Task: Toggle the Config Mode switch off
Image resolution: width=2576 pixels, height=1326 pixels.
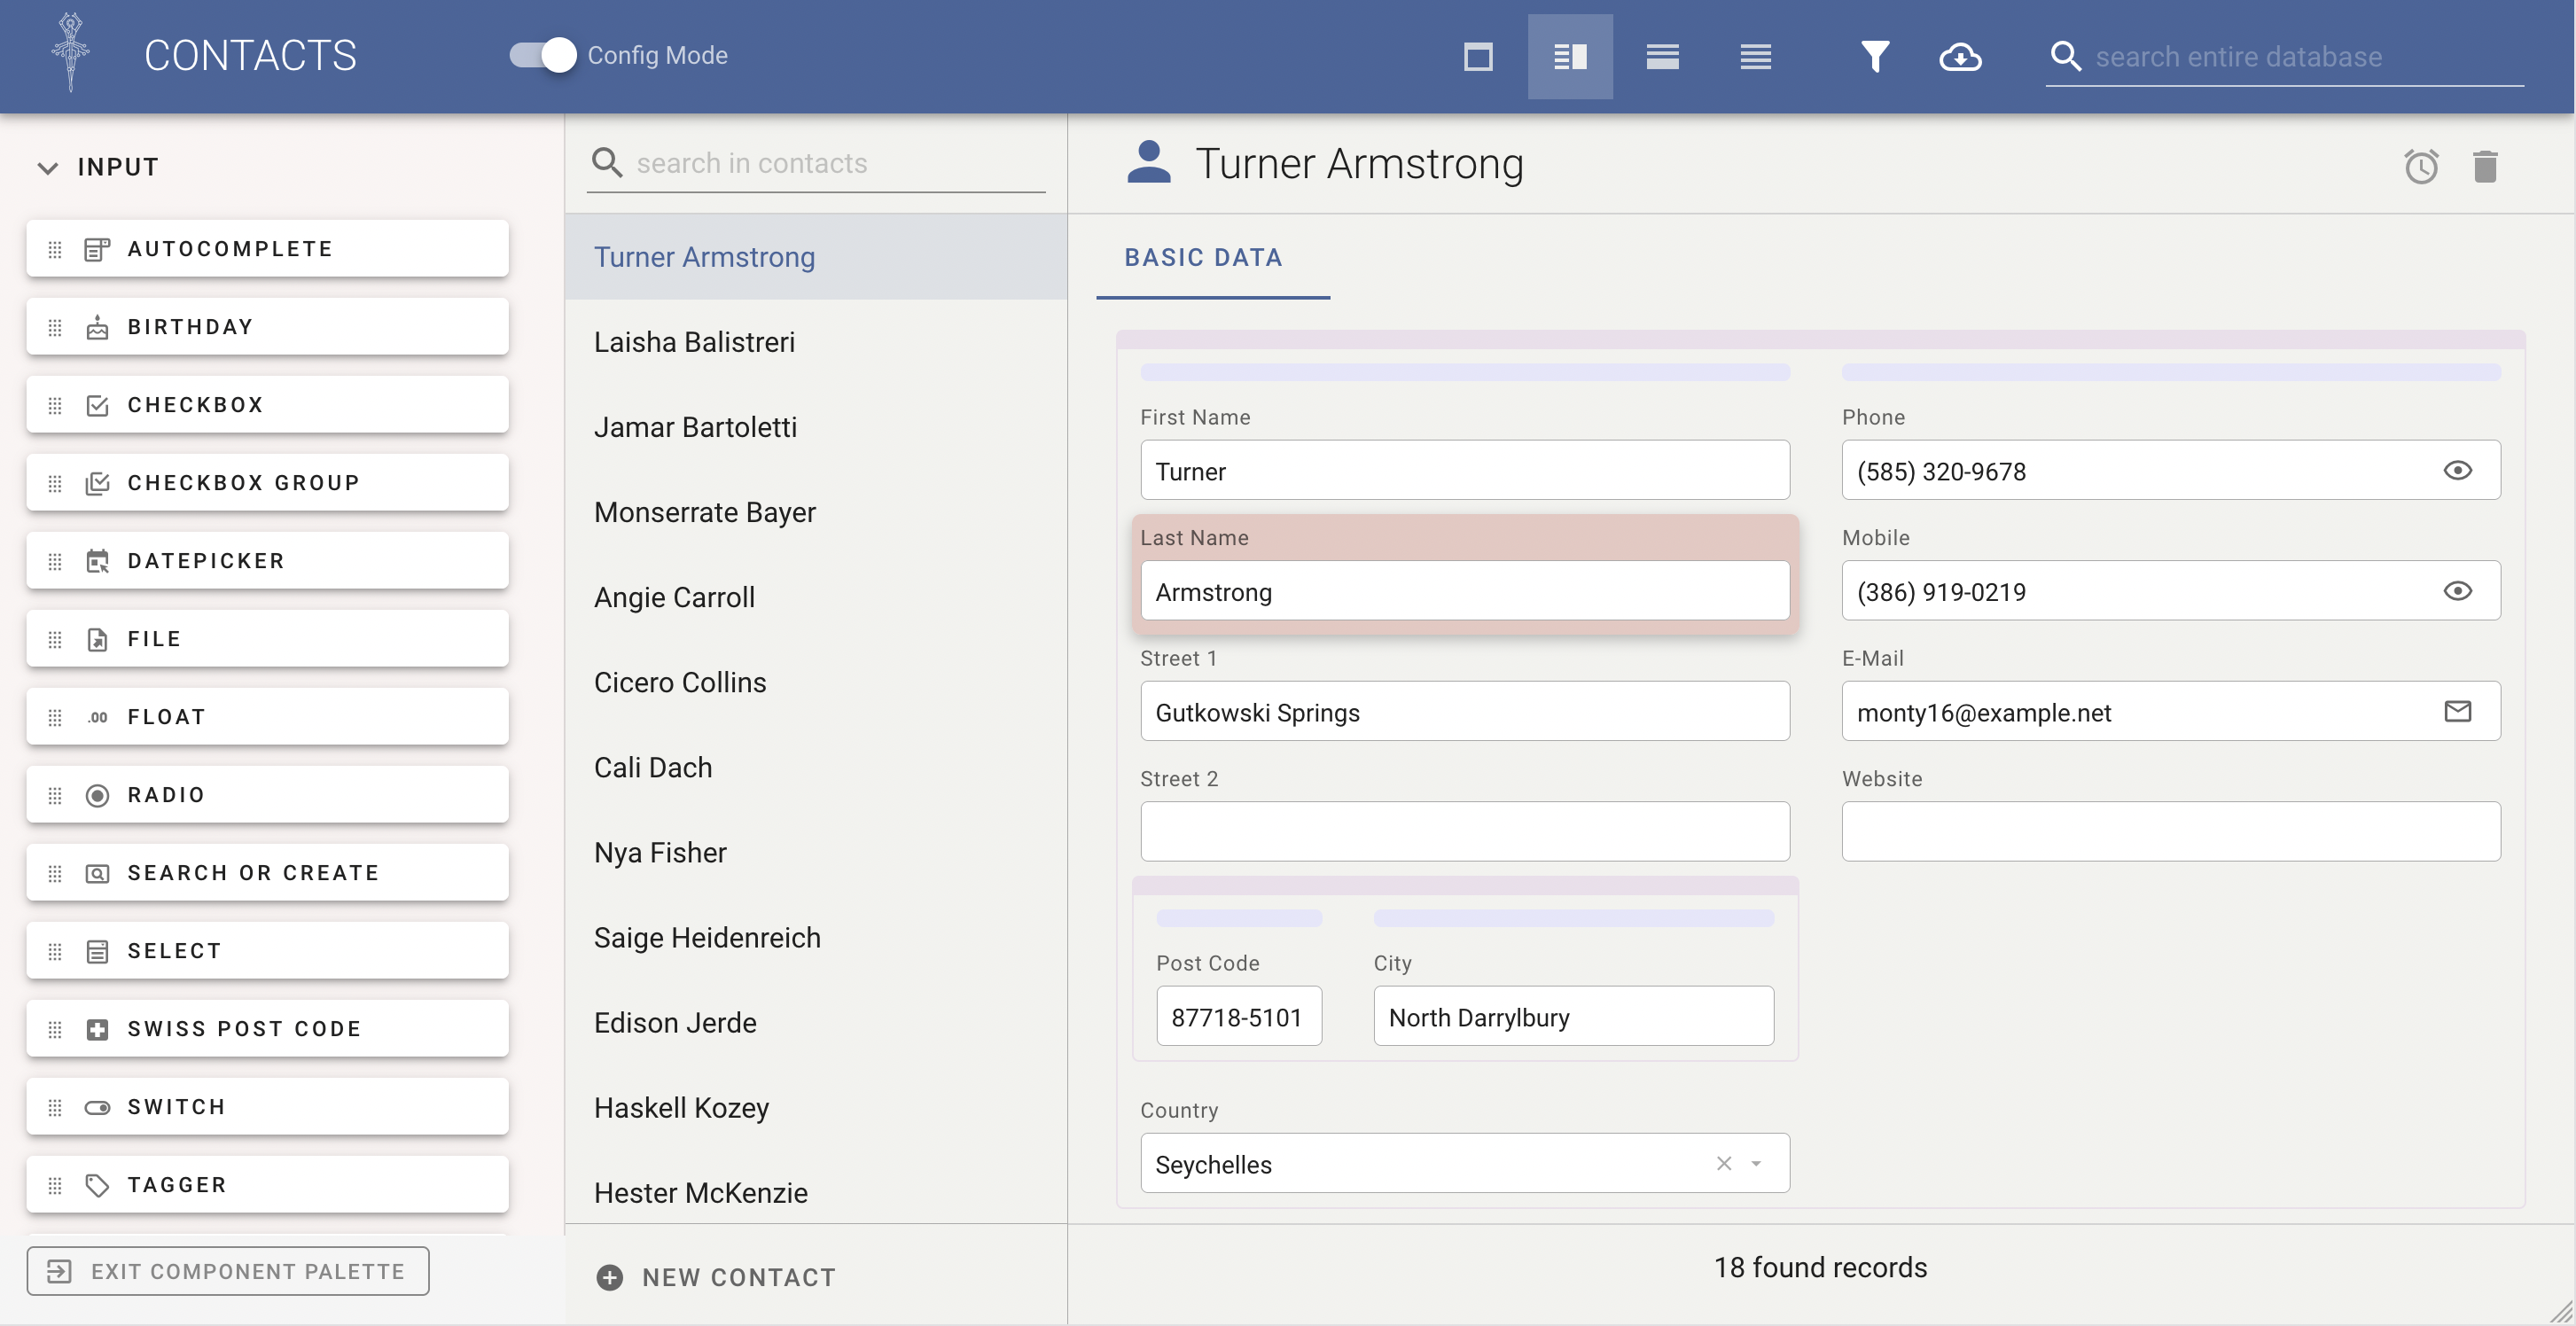Action: pos(543,55)
